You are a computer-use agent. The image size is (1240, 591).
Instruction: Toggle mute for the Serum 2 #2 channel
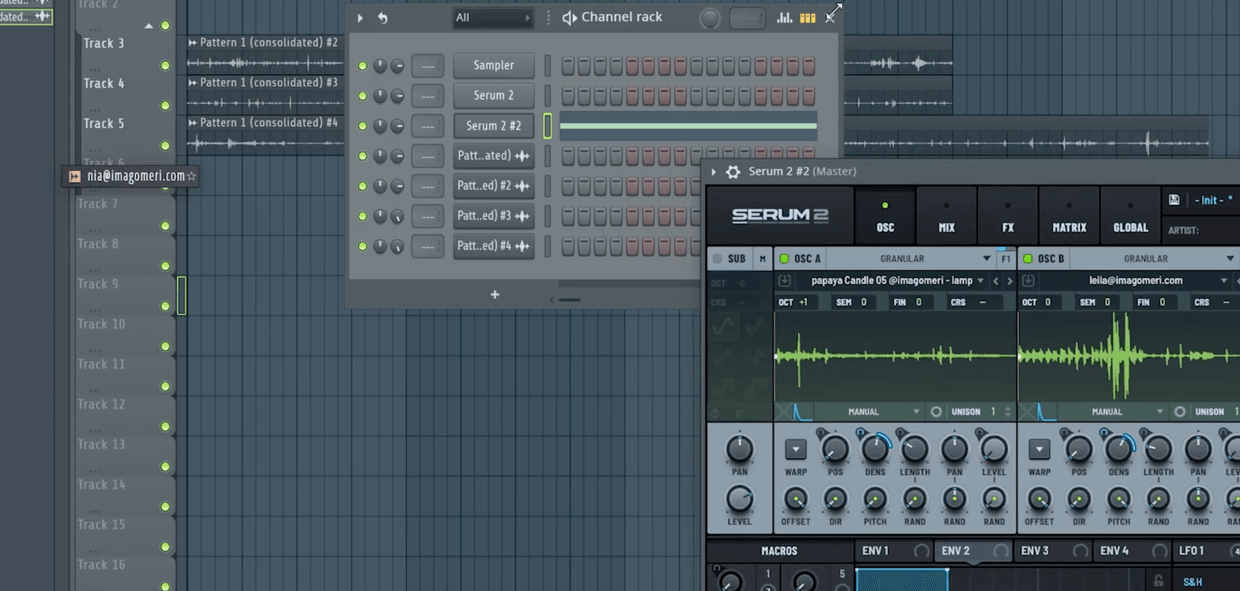[361, 125]
